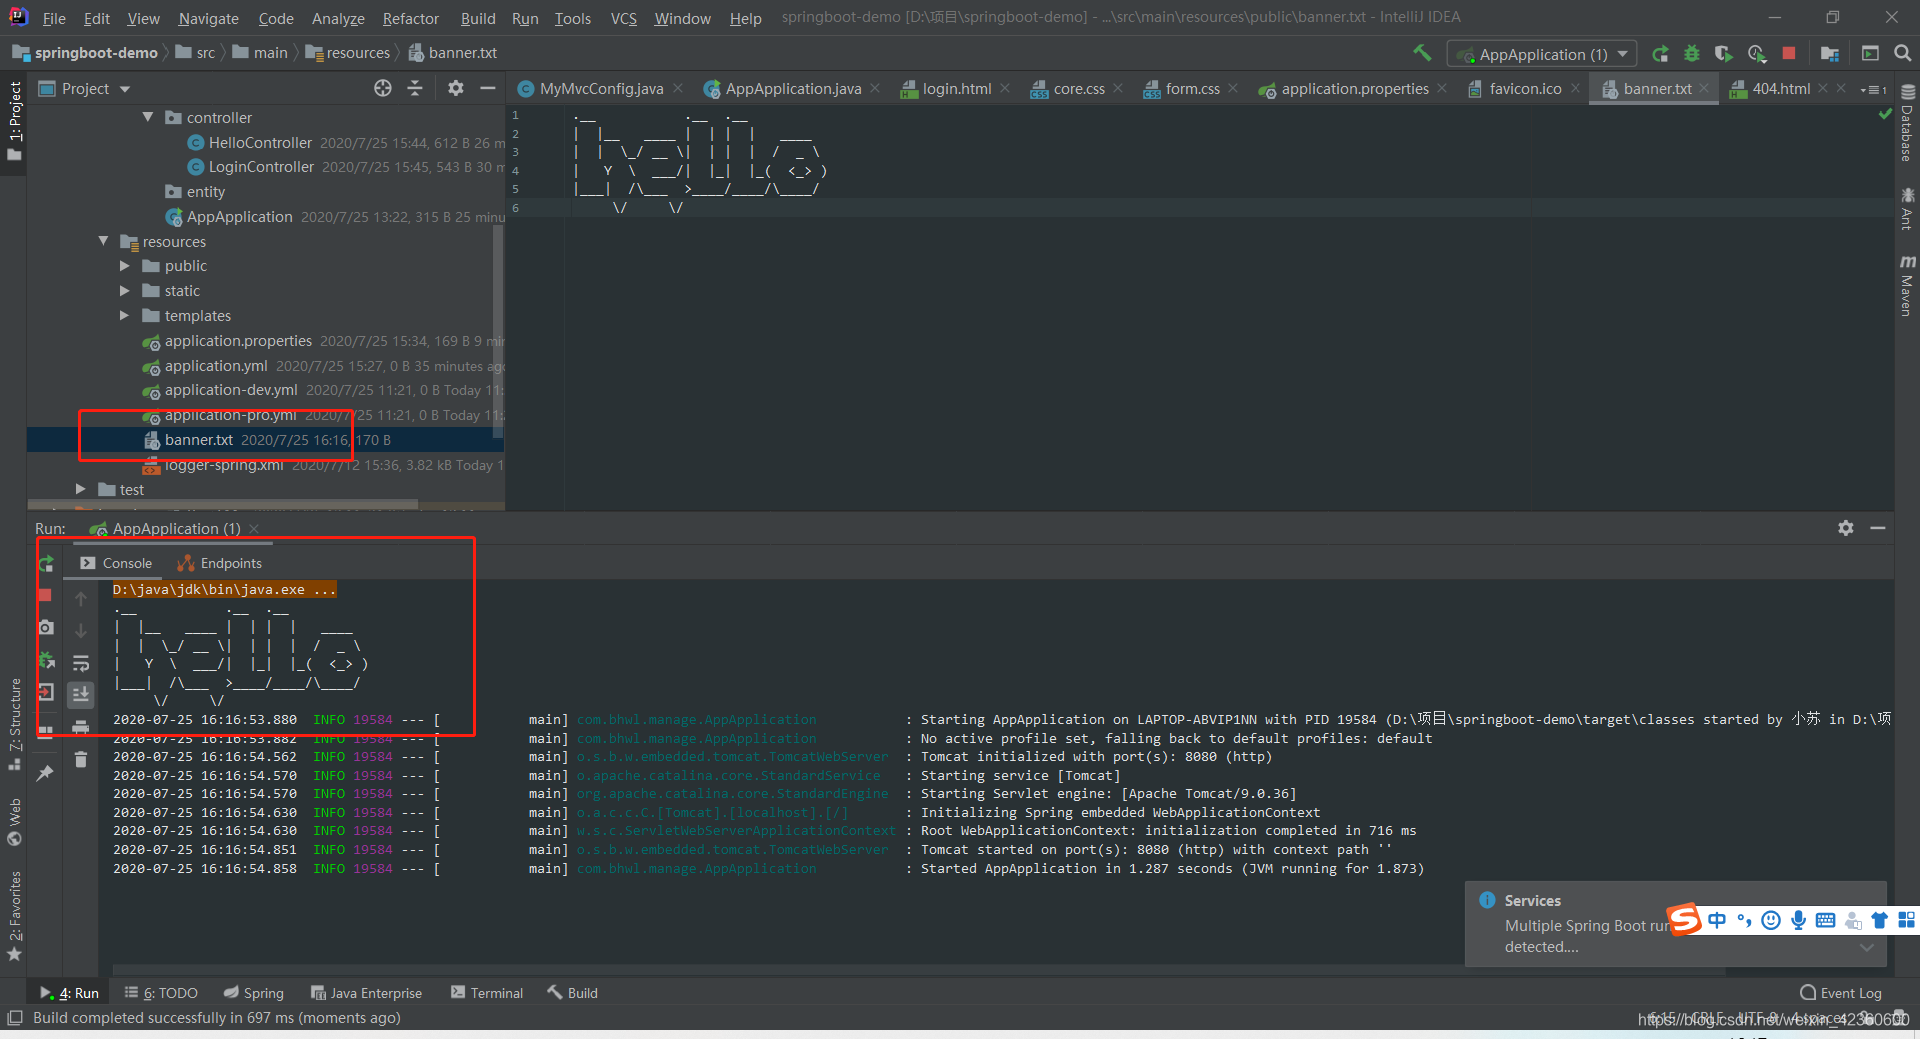1920x1039 pixels.
Task: Run with Coverage from the toolbar
Action: tap(1724, 54)
